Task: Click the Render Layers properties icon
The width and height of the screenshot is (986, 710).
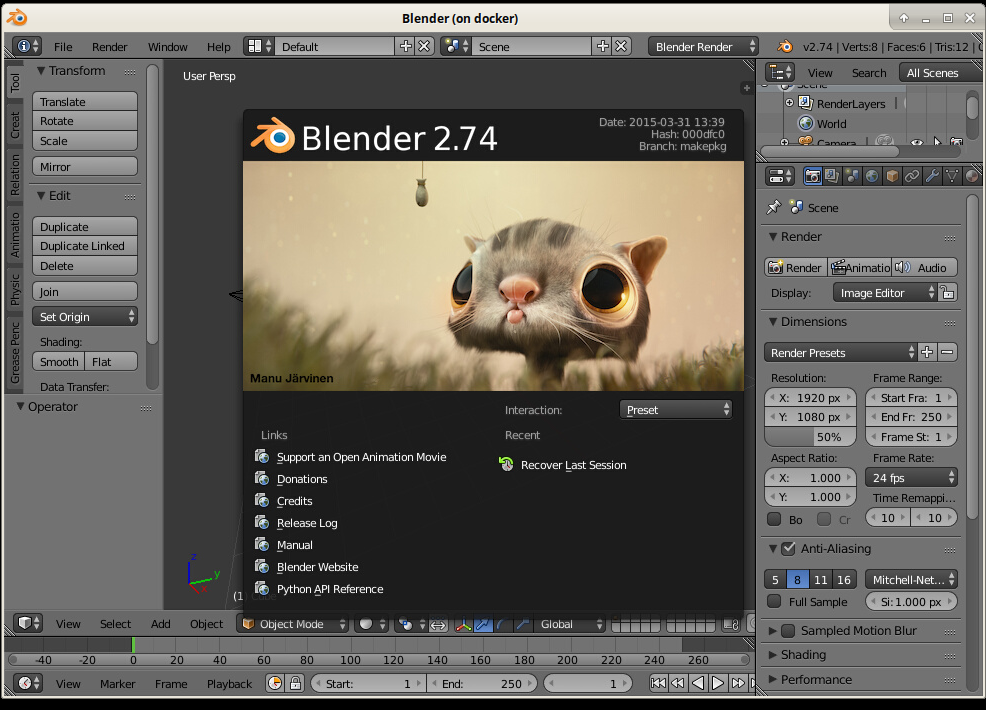Action: pos(833,176)
